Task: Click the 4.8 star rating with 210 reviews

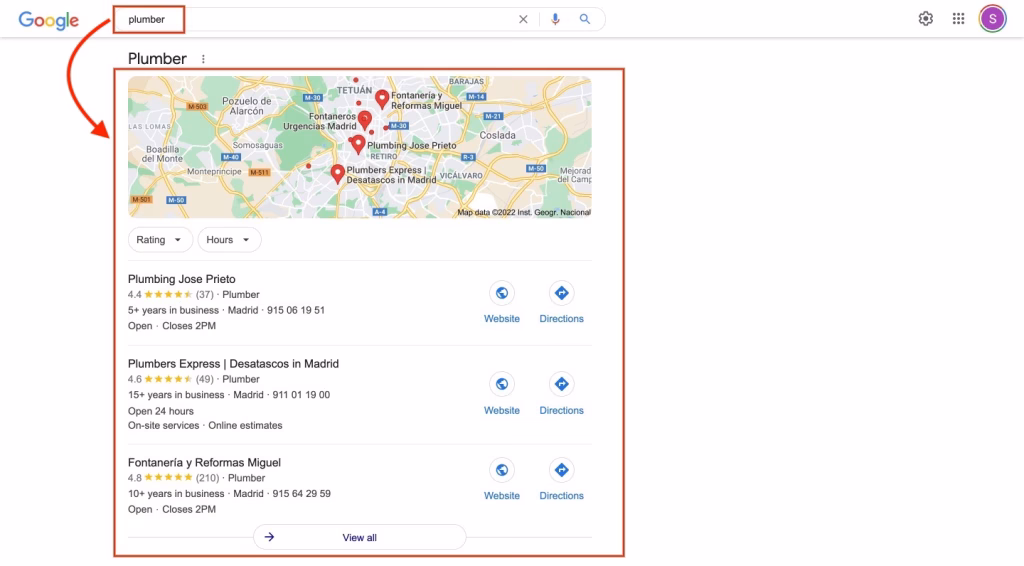Action: 173,478
